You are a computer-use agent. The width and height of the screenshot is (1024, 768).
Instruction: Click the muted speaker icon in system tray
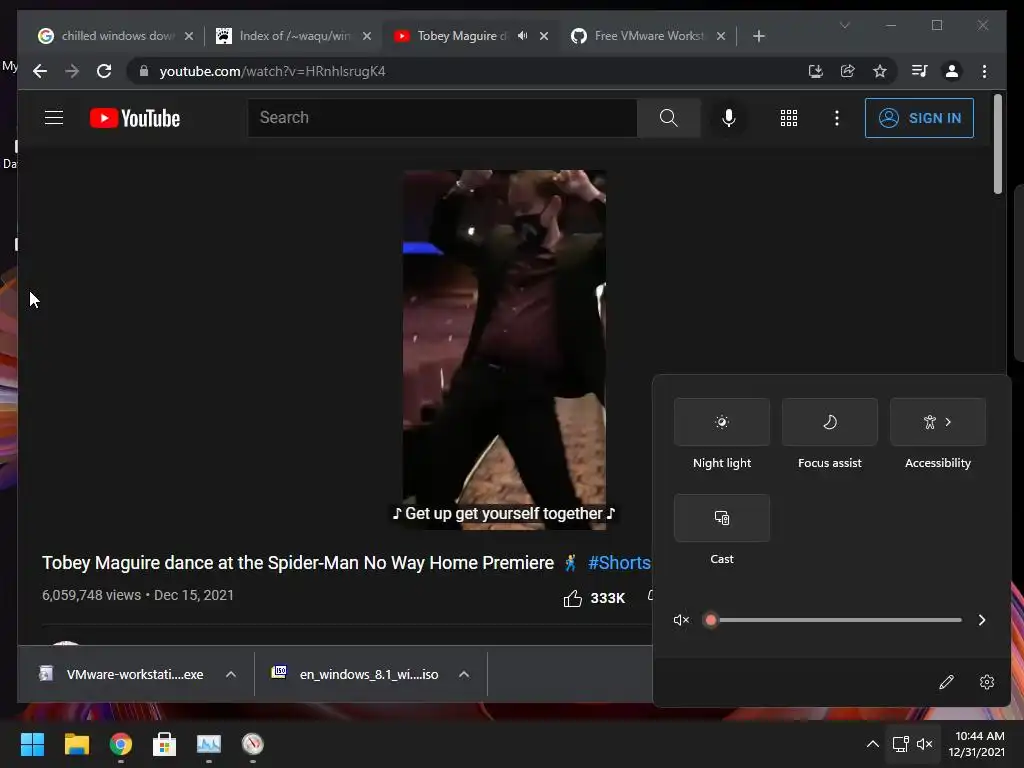(x=924, y=744)
